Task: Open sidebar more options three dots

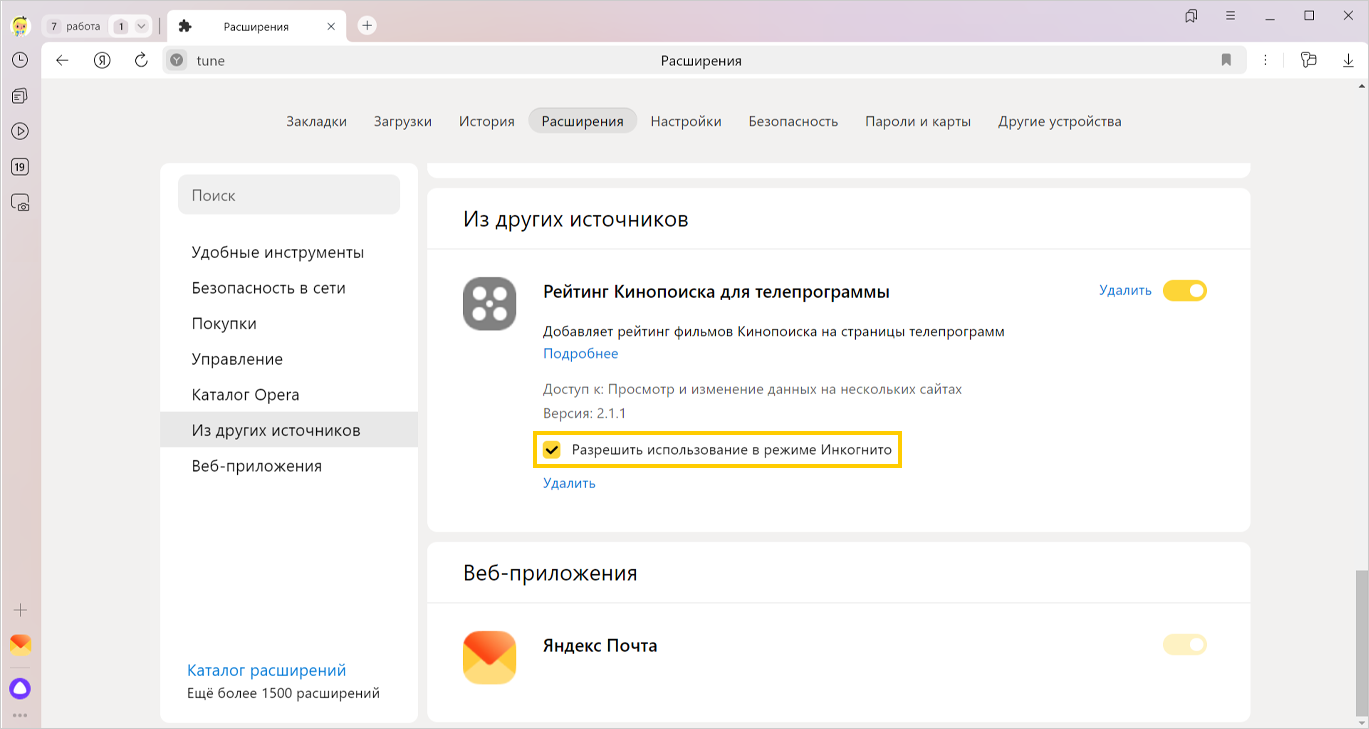Action: [19, 716]
